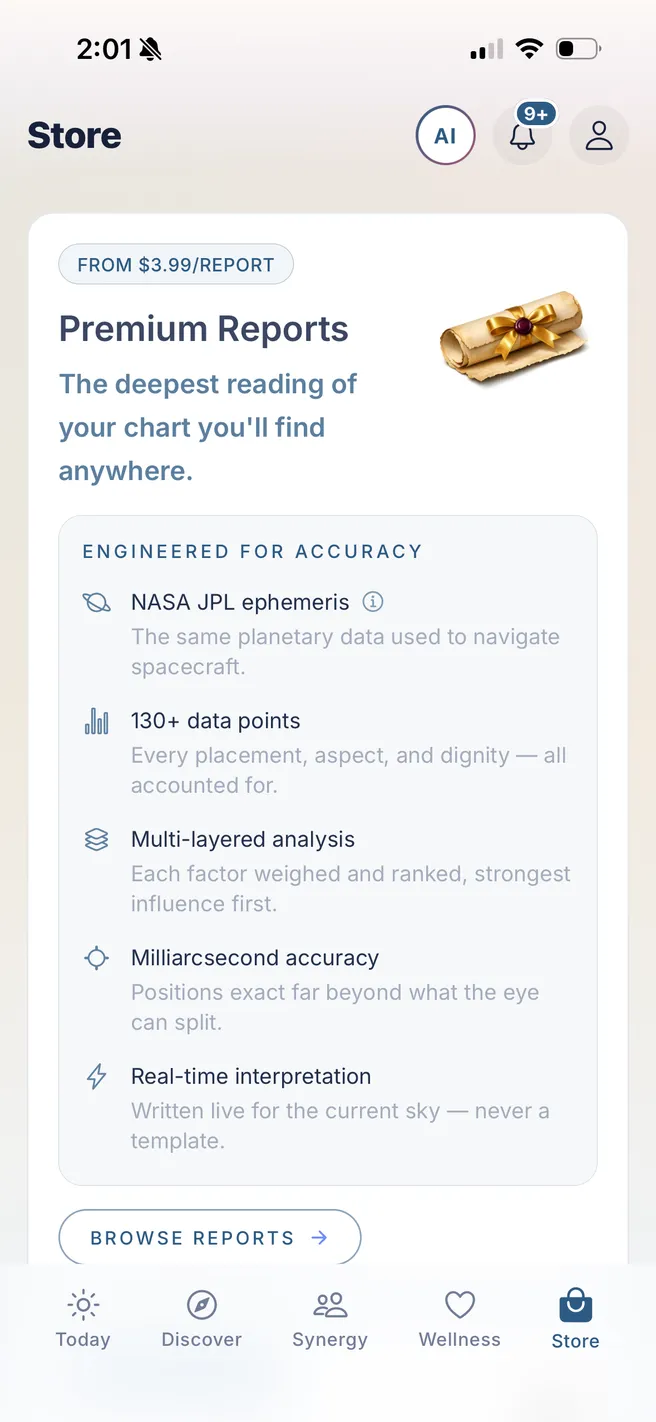The height and width of the screenshot is (1422, 656).
Task: Tap the Browse Reports button
Action: pos(210,1237)
